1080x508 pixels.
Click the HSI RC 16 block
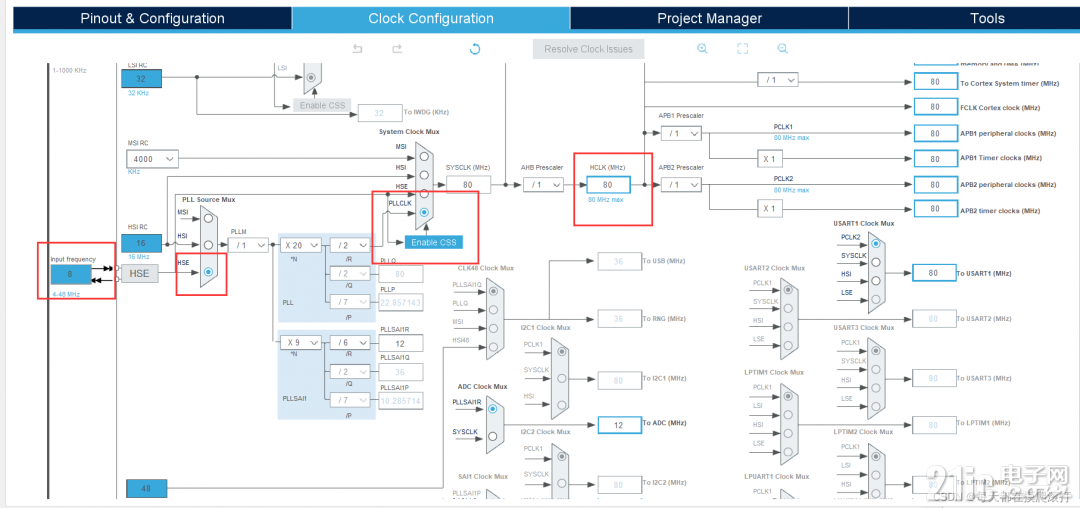141,243
